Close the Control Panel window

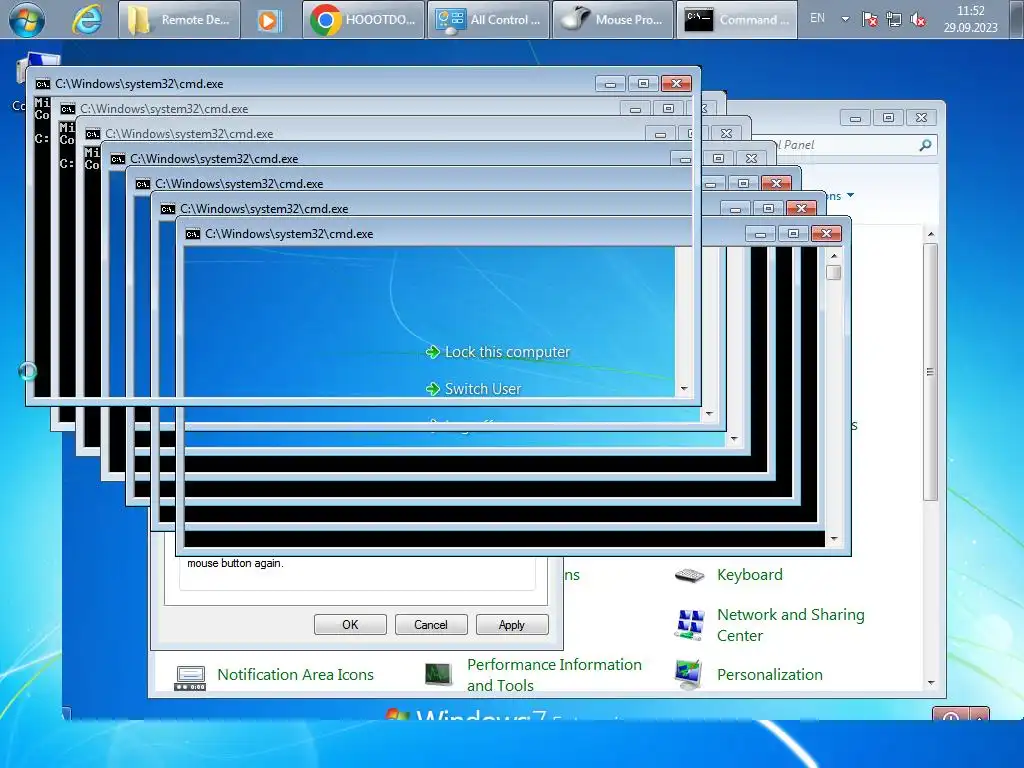(x=921, y=118)
